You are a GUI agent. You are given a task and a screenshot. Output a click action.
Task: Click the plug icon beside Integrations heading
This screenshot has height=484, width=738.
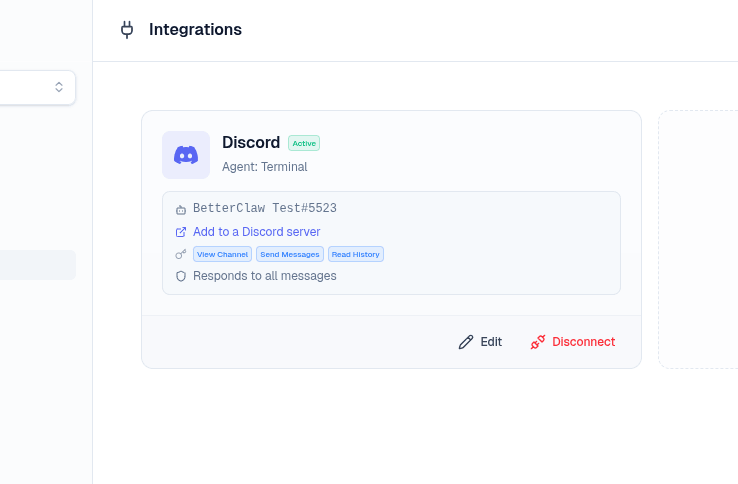coord(127,30)
